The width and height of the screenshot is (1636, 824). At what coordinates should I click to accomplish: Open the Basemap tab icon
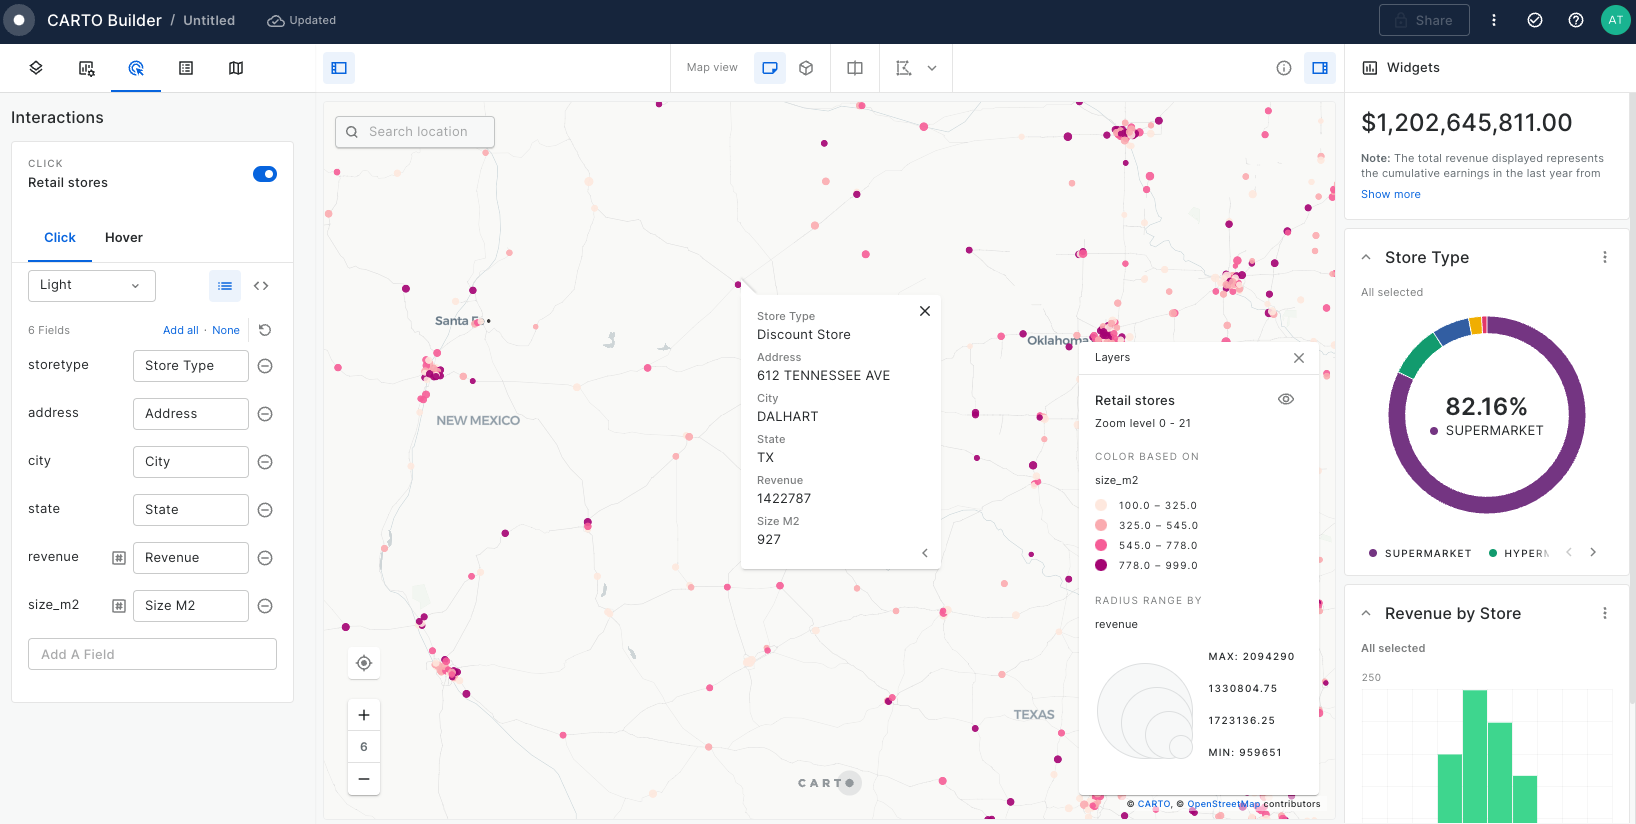236,68
